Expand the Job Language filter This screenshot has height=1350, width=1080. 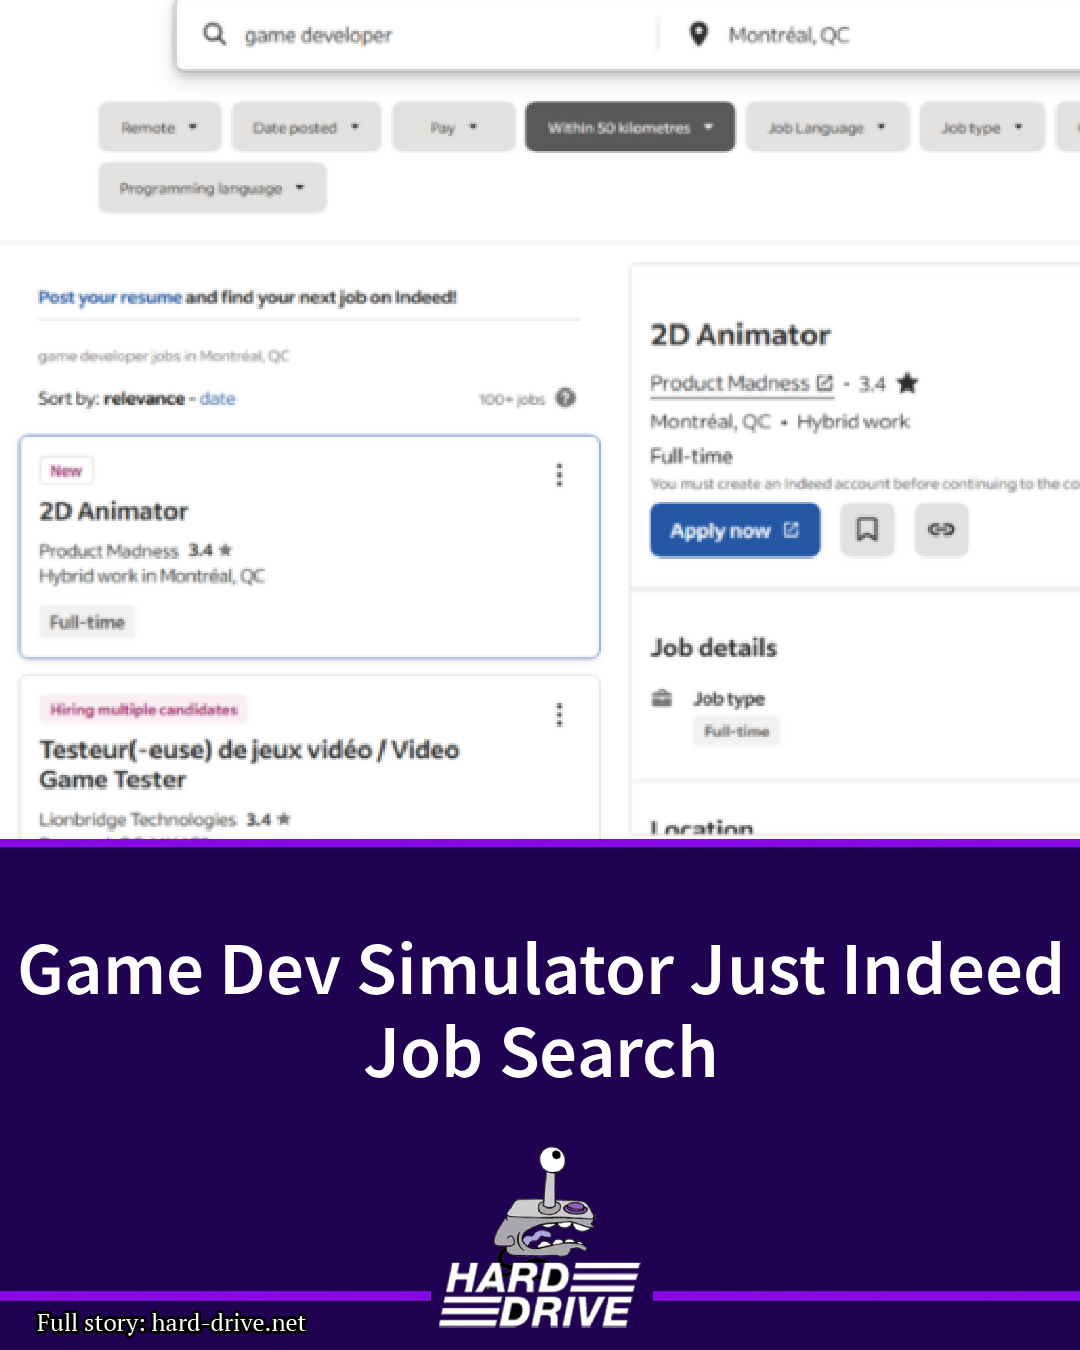(826, 127)
